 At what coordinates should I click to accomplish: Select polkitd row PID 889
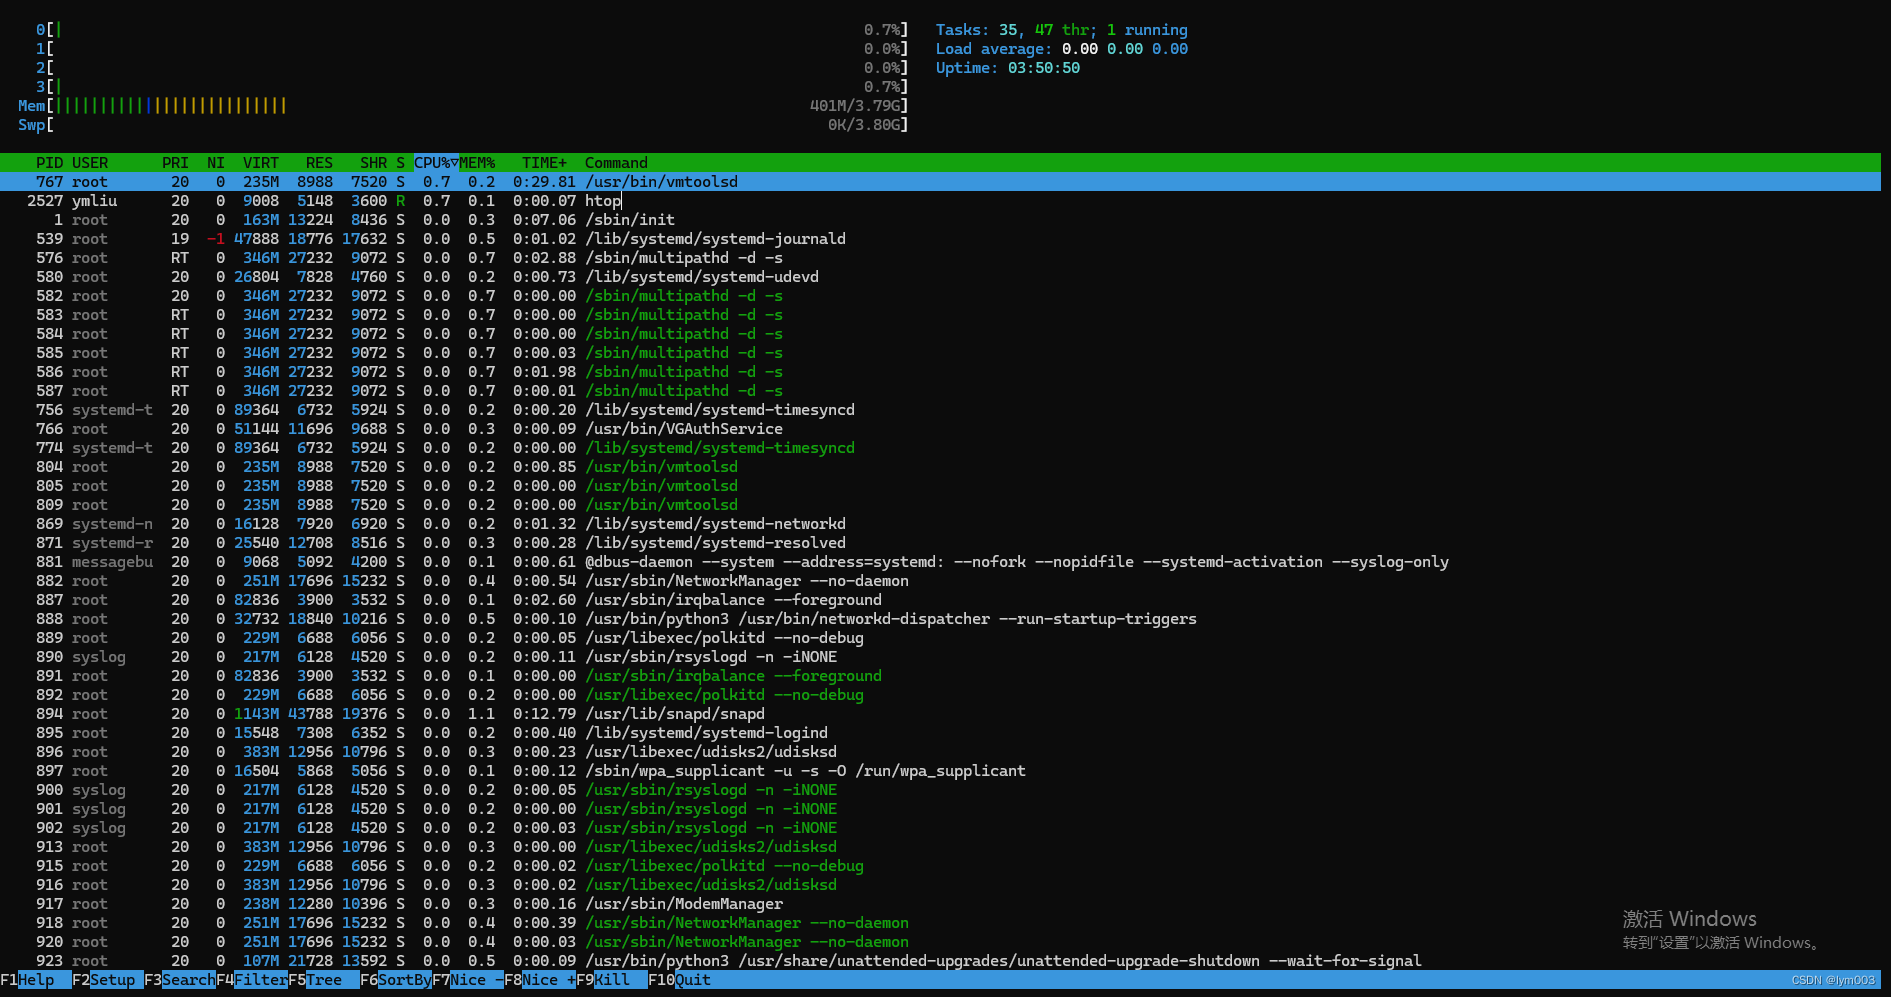[x=940, y=638]
